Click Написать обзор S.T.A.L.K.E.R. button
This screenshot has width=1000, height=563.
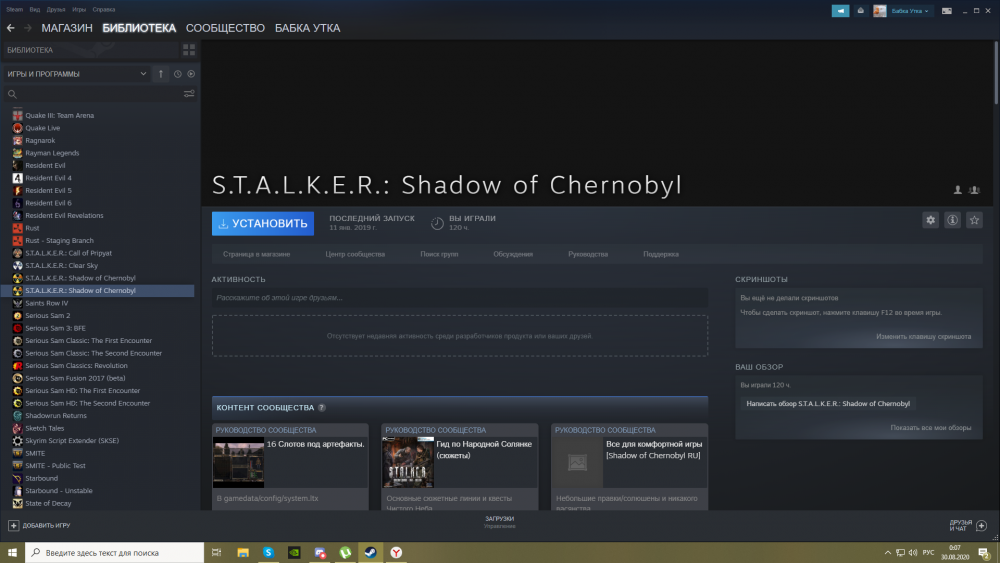click(x=828, y=404)
